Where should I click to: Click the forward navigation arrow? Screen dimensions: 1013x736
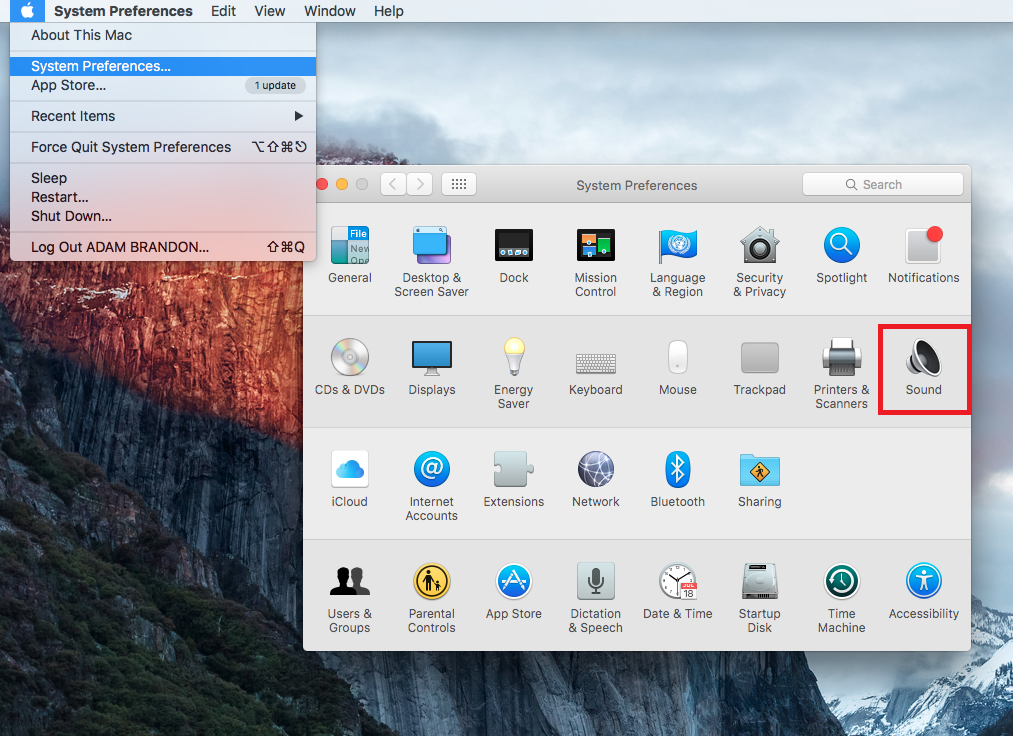pos(420,184)
